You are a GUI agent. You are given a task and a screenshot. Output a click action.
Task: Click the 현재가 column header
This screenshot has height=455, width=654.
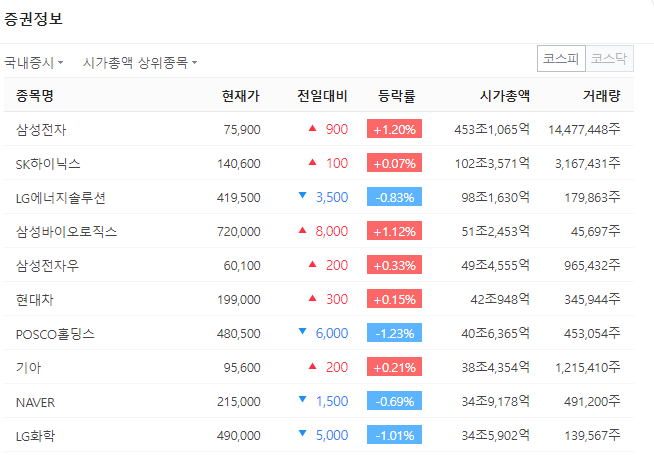[x=241, y=96]
